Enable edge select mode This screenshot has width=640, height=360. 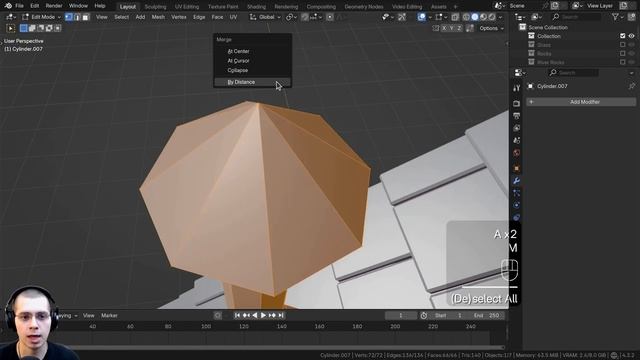pyautogui.click(x=77, y=17)
